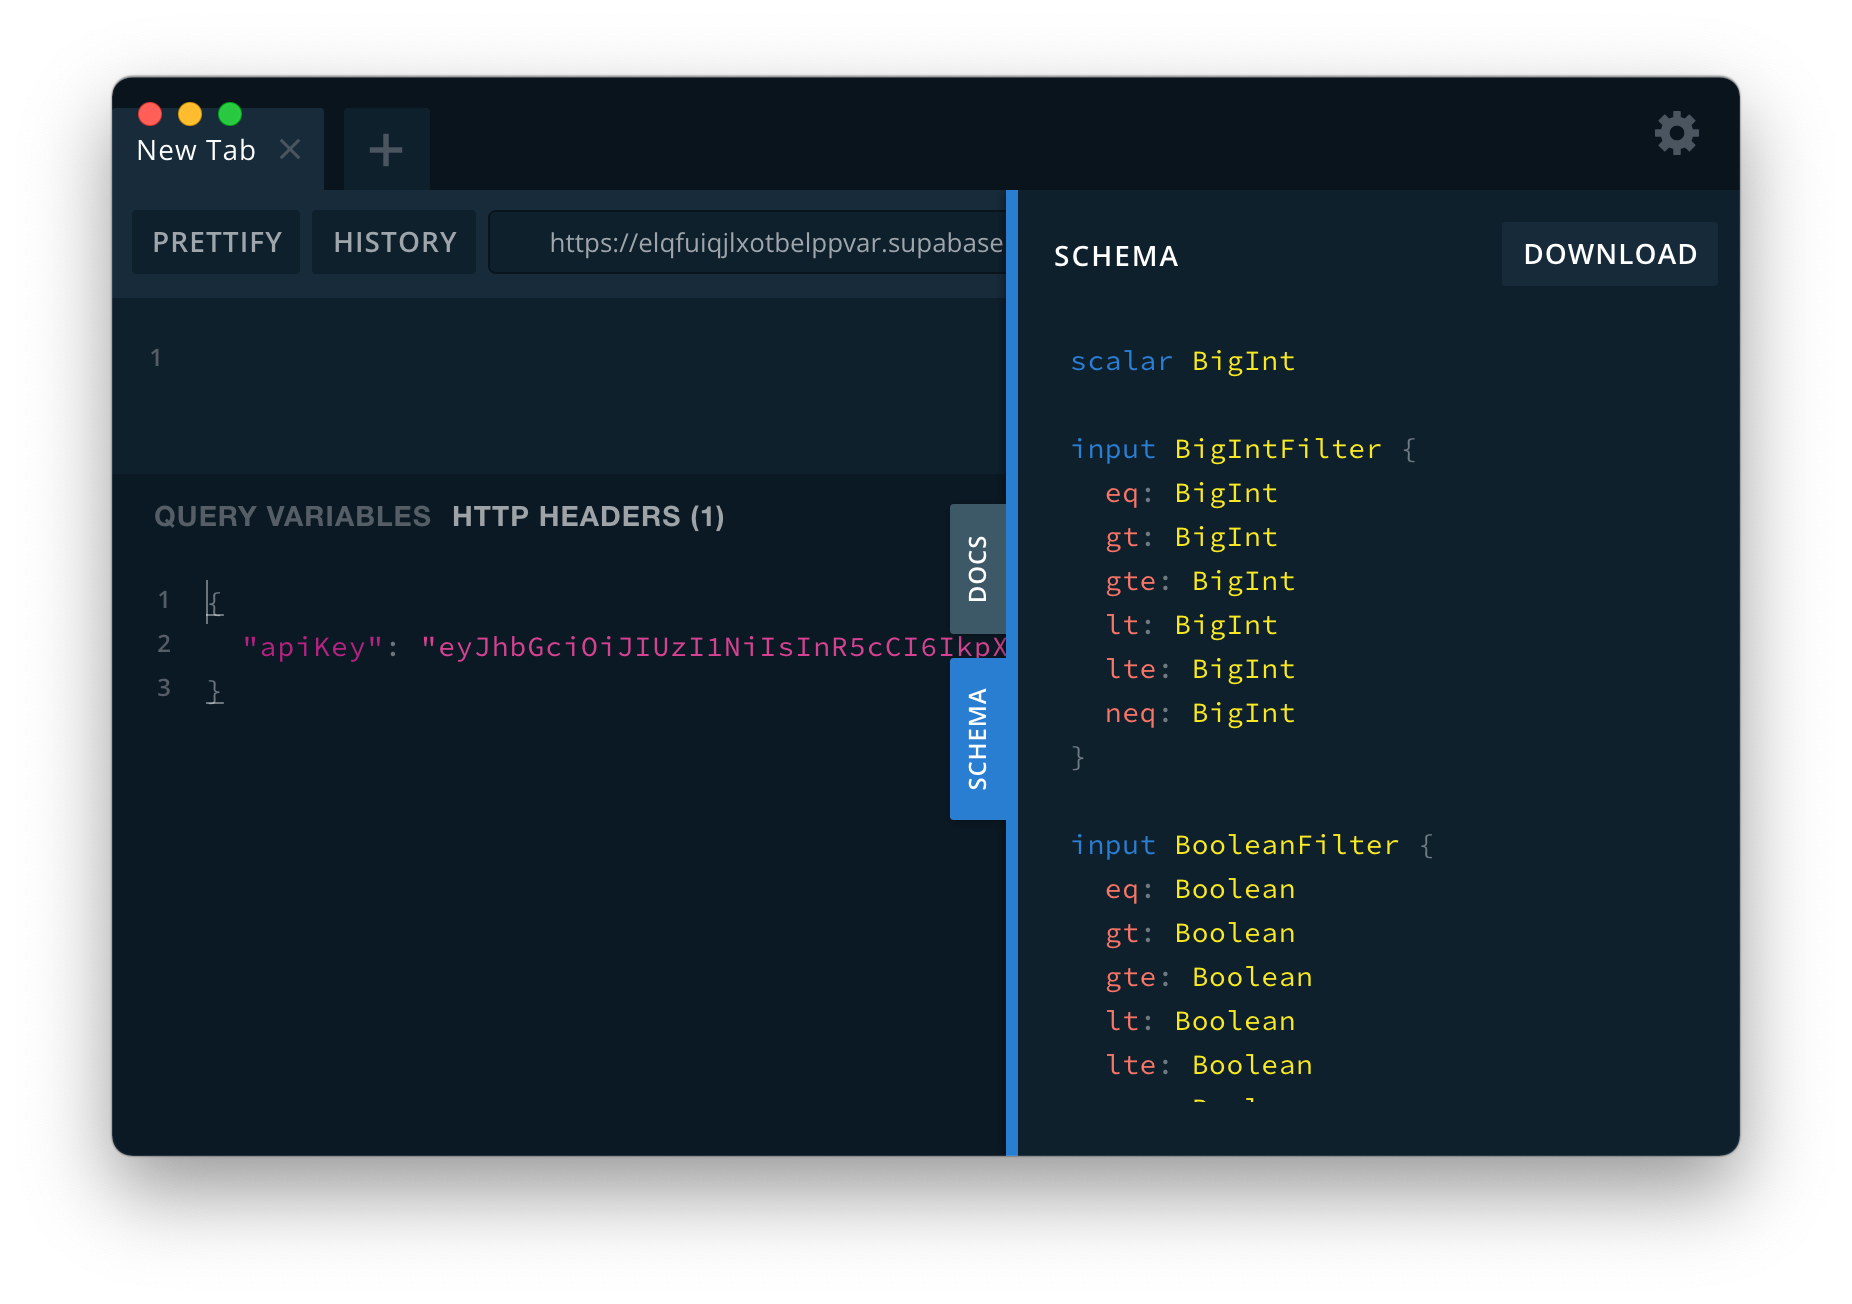Click the green zoom traffic light button
Screen dimensions: 1852x1304
pos(230,113)
